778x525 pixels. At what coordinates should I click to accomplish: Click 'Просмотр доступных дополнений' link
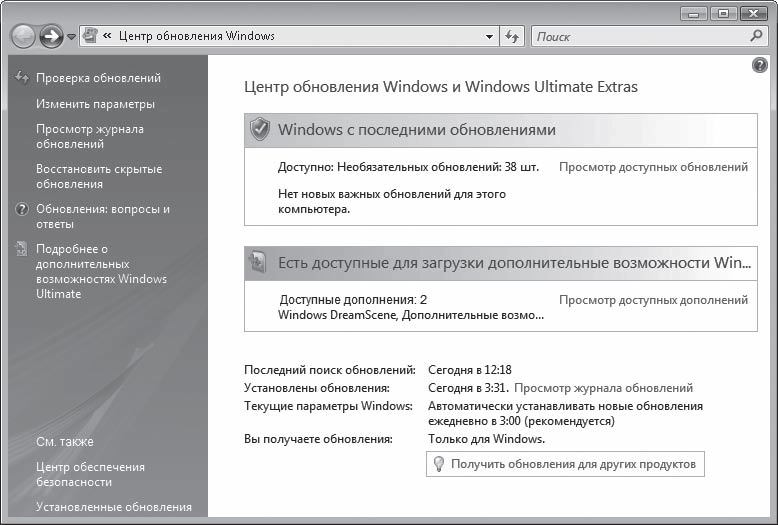[652, 299]
